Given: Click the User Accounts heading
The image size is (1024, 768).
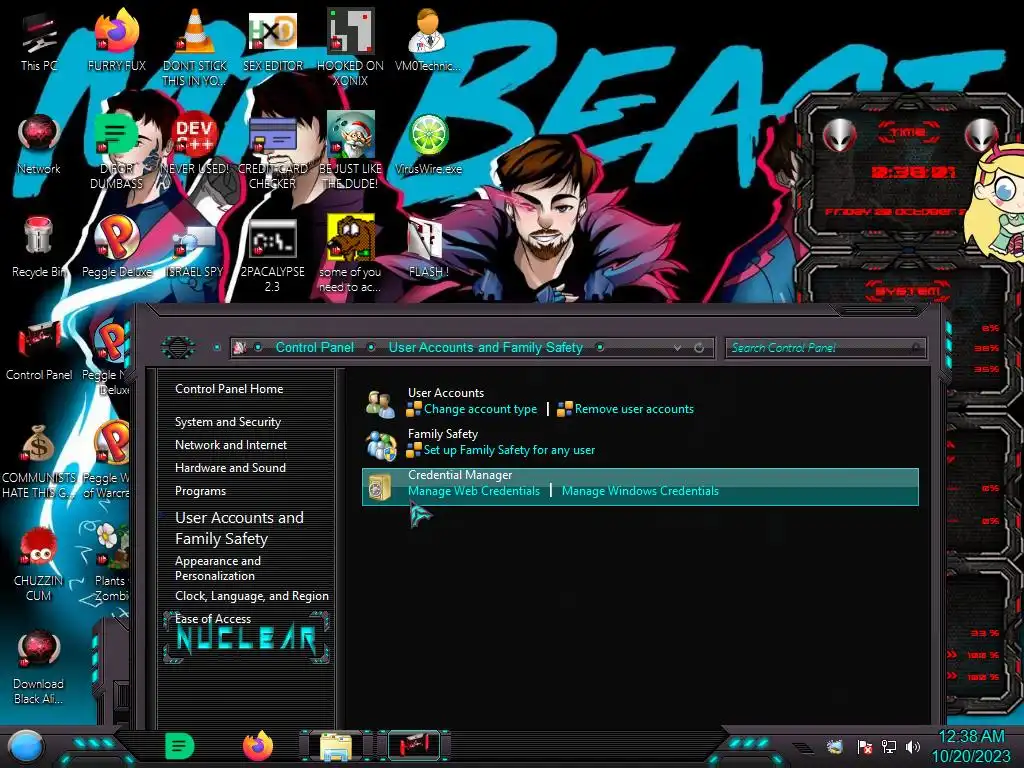Looking at the screenshot, I should 445,392.
